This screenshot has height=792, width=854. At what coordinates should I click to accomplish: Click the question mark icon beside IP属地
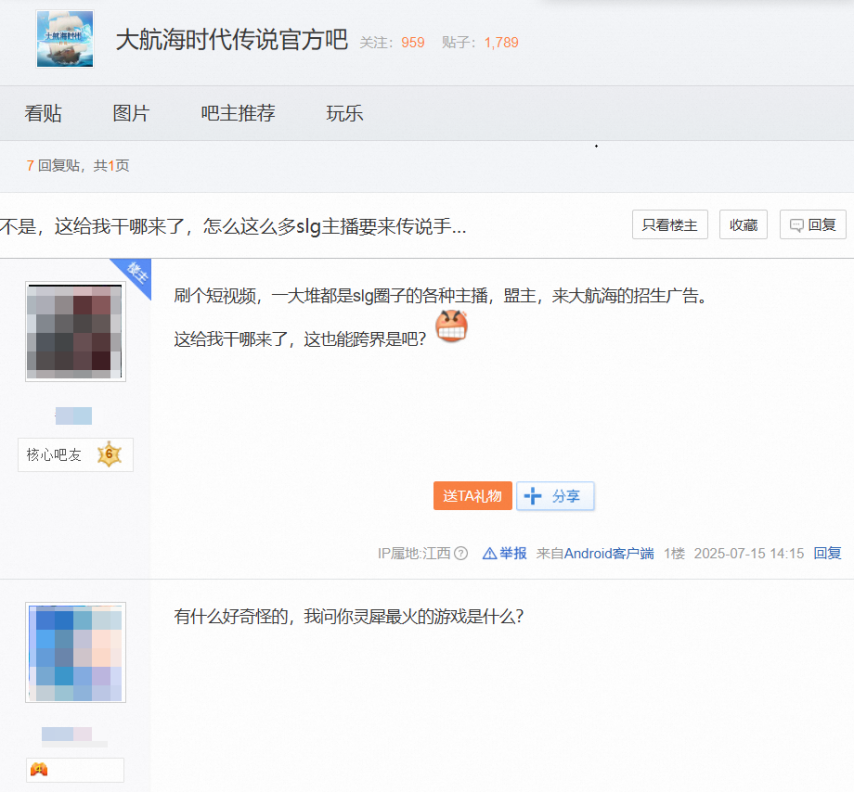coord(461,553)
